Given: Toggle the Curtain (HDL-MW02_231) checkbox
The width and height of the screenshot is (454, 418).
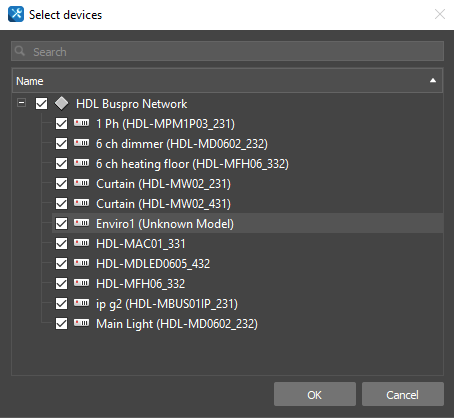Looking at the screenshot, I should coord(61,184).
